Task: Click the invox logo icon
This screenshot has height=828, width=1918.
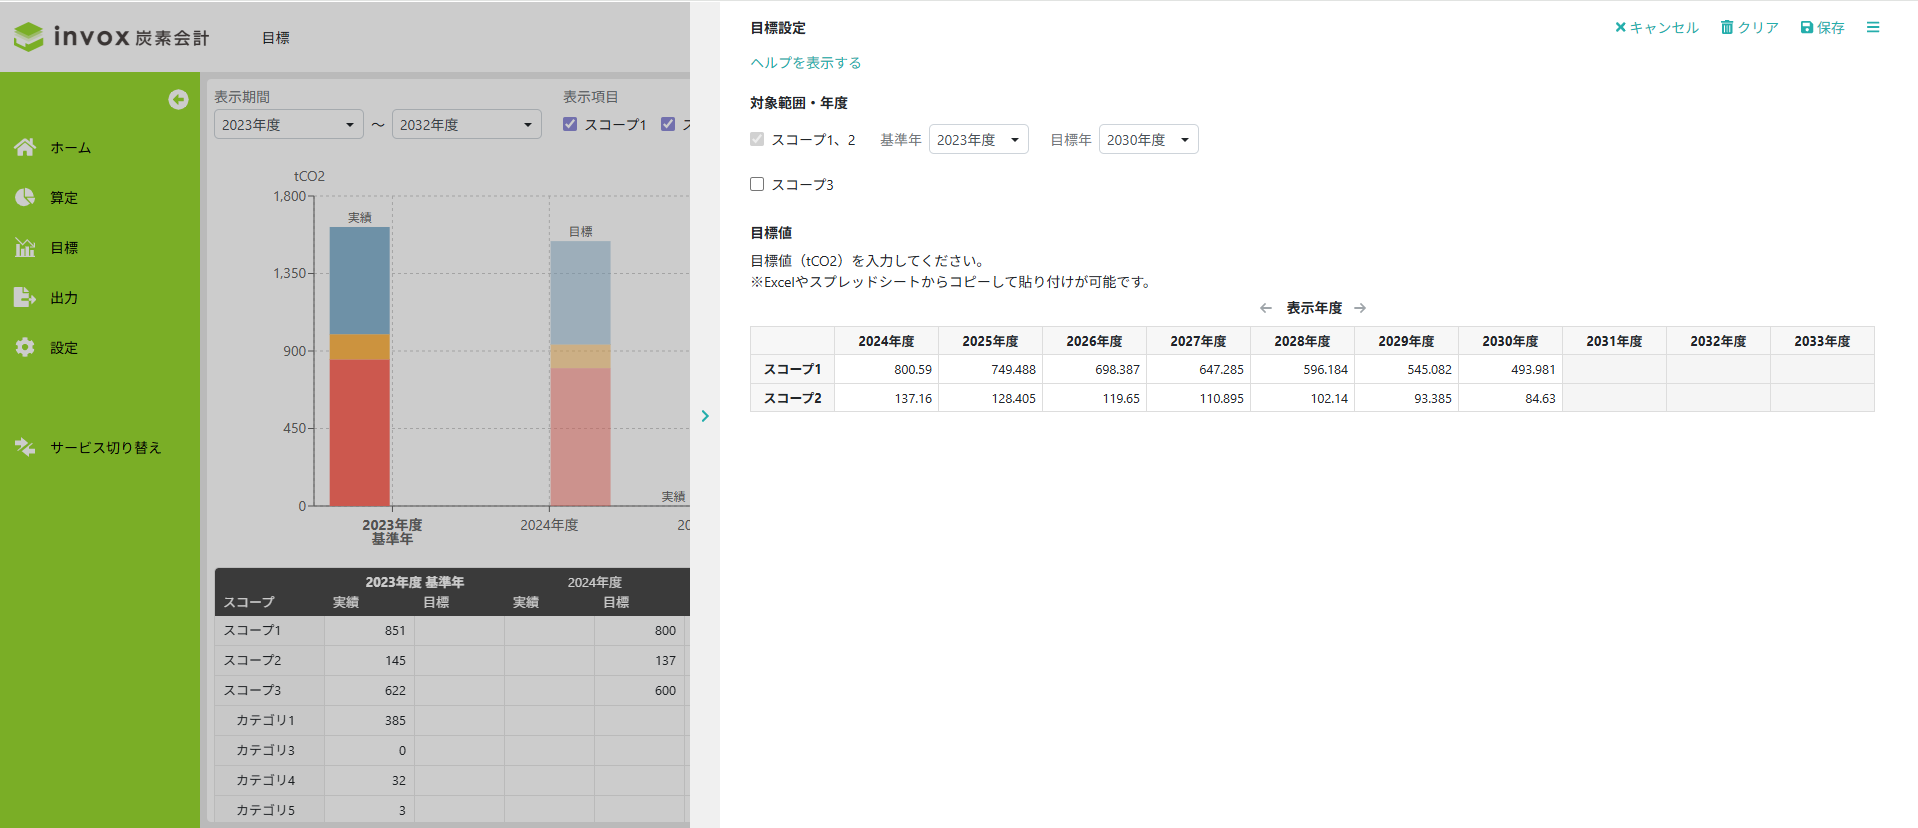Action: pyautogui.click(x=29, y=37)
